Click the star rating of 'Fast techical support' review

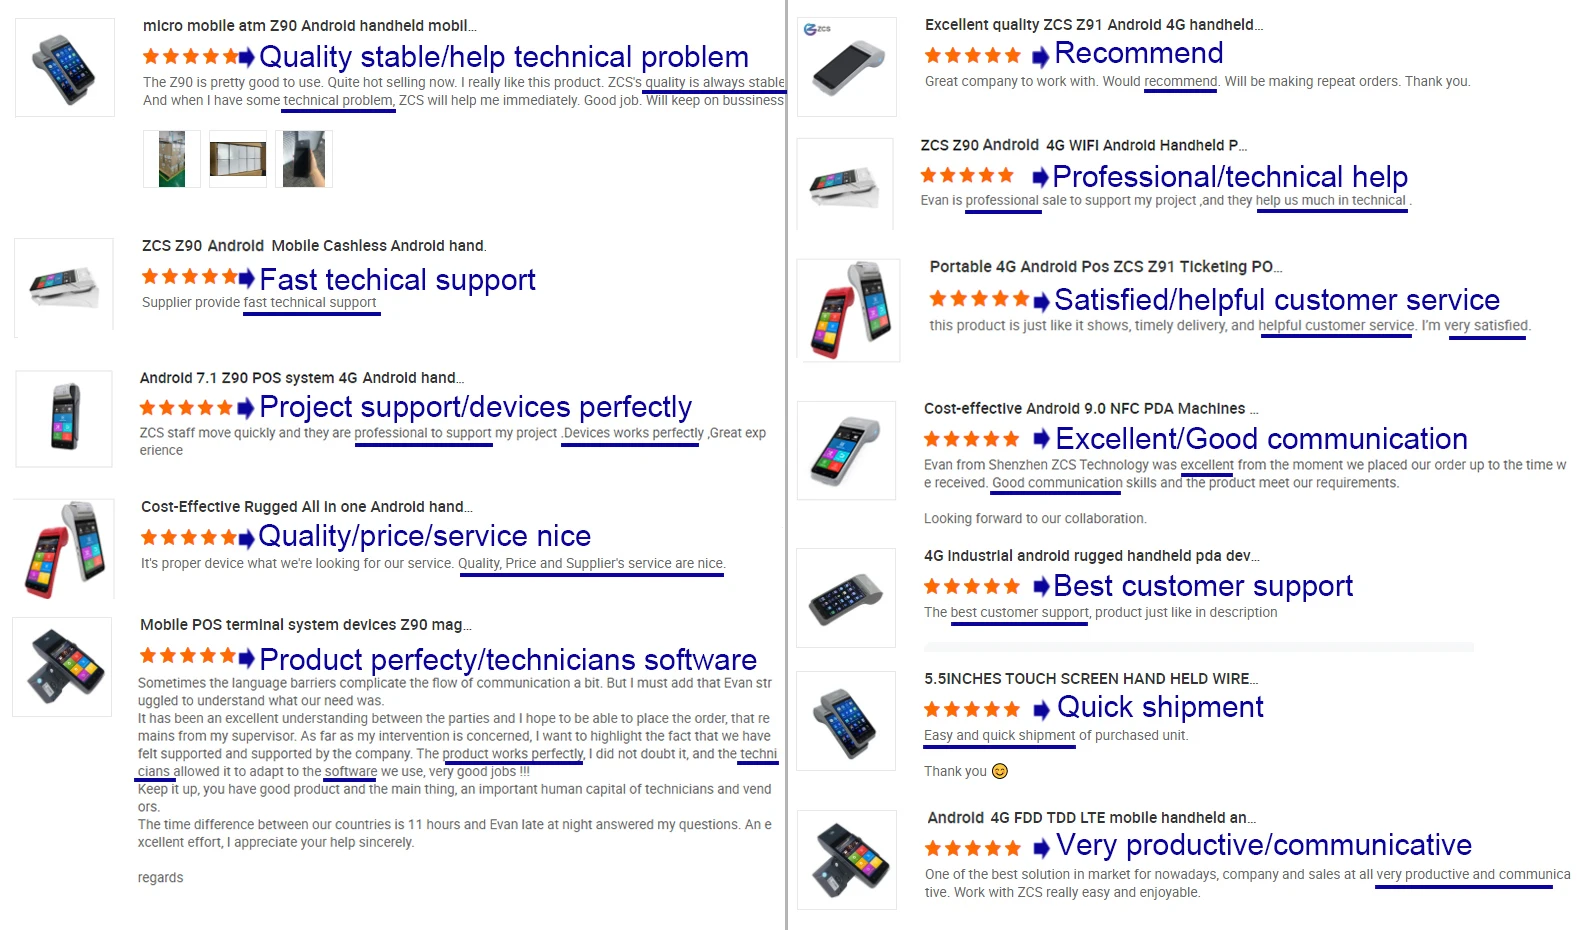point(189,277)
